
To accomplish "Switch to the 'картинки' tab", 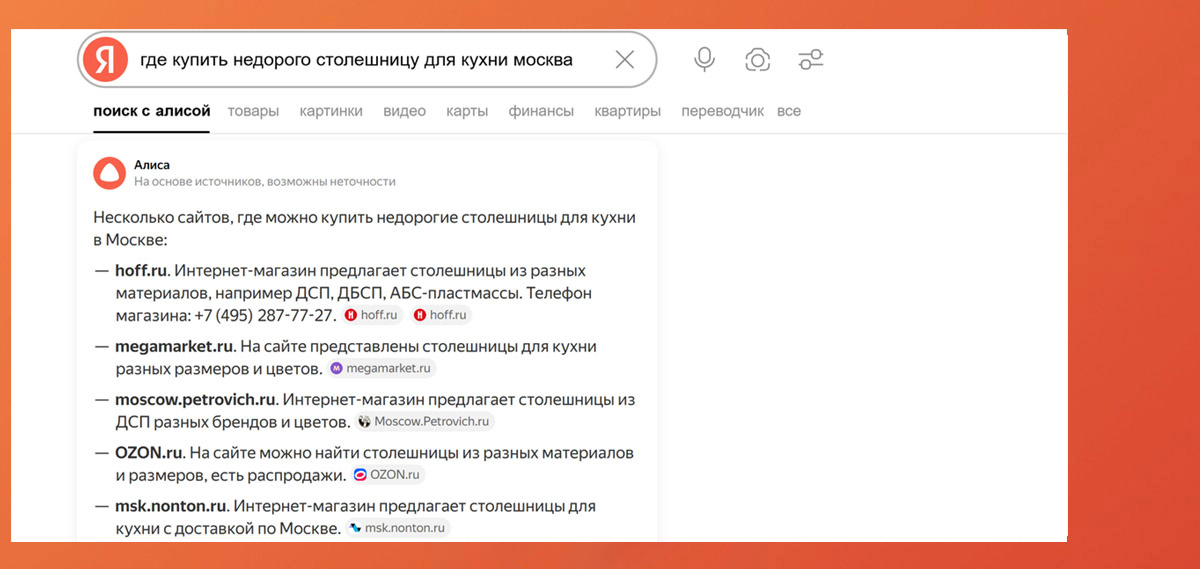I will coord(331,111).
